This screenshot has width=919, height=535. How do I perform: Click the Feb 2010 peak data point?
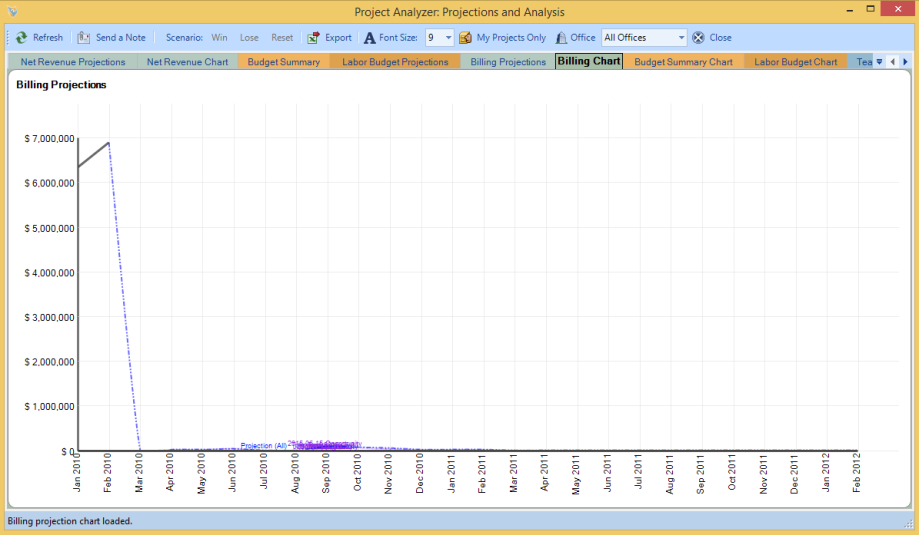click(108, 142)
